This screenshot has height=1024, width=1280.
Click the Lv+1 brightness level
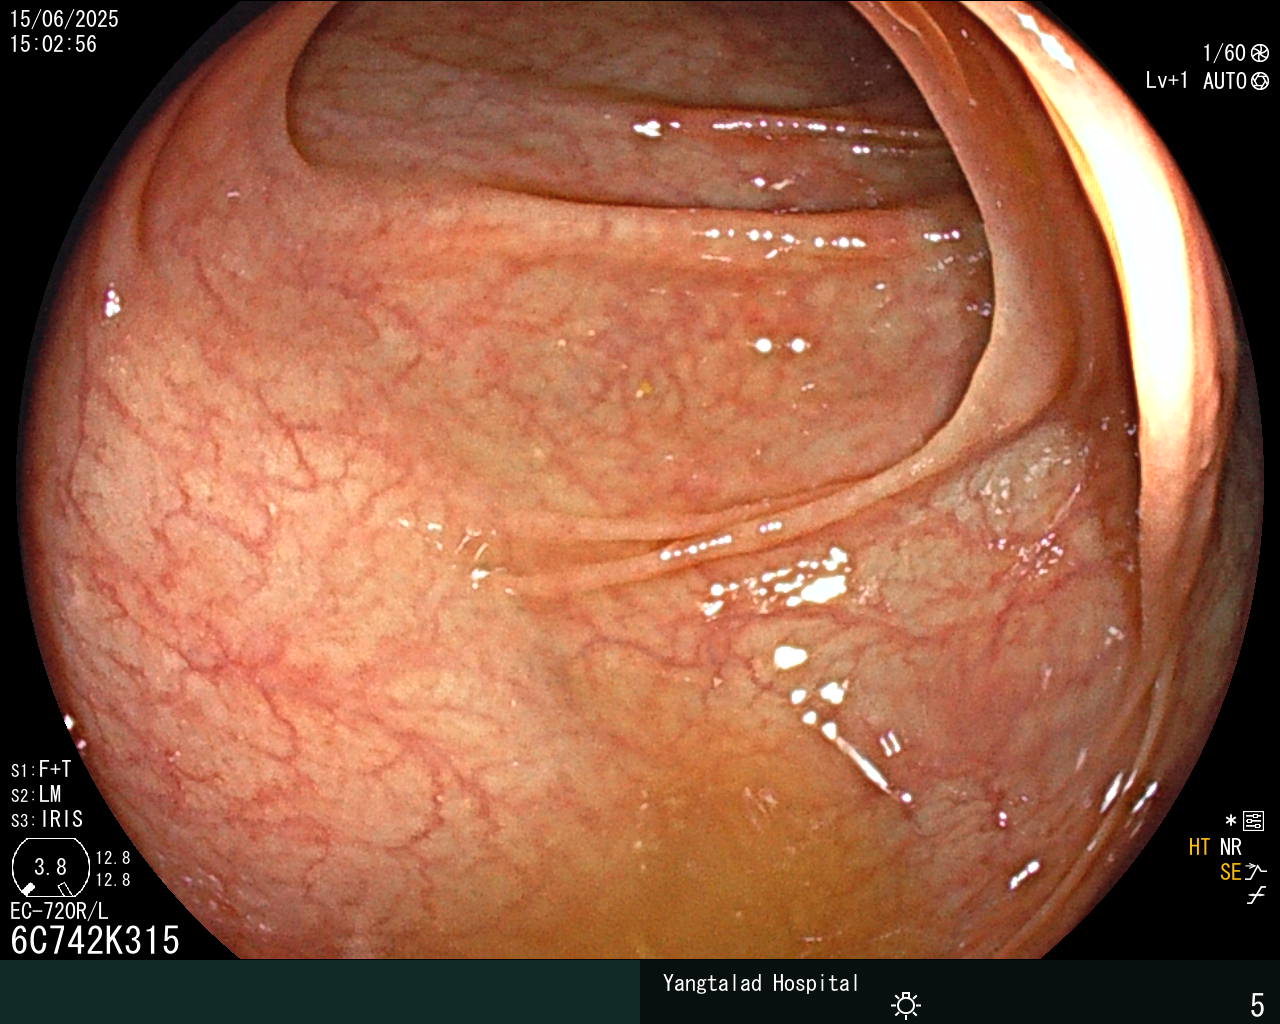1167,81
